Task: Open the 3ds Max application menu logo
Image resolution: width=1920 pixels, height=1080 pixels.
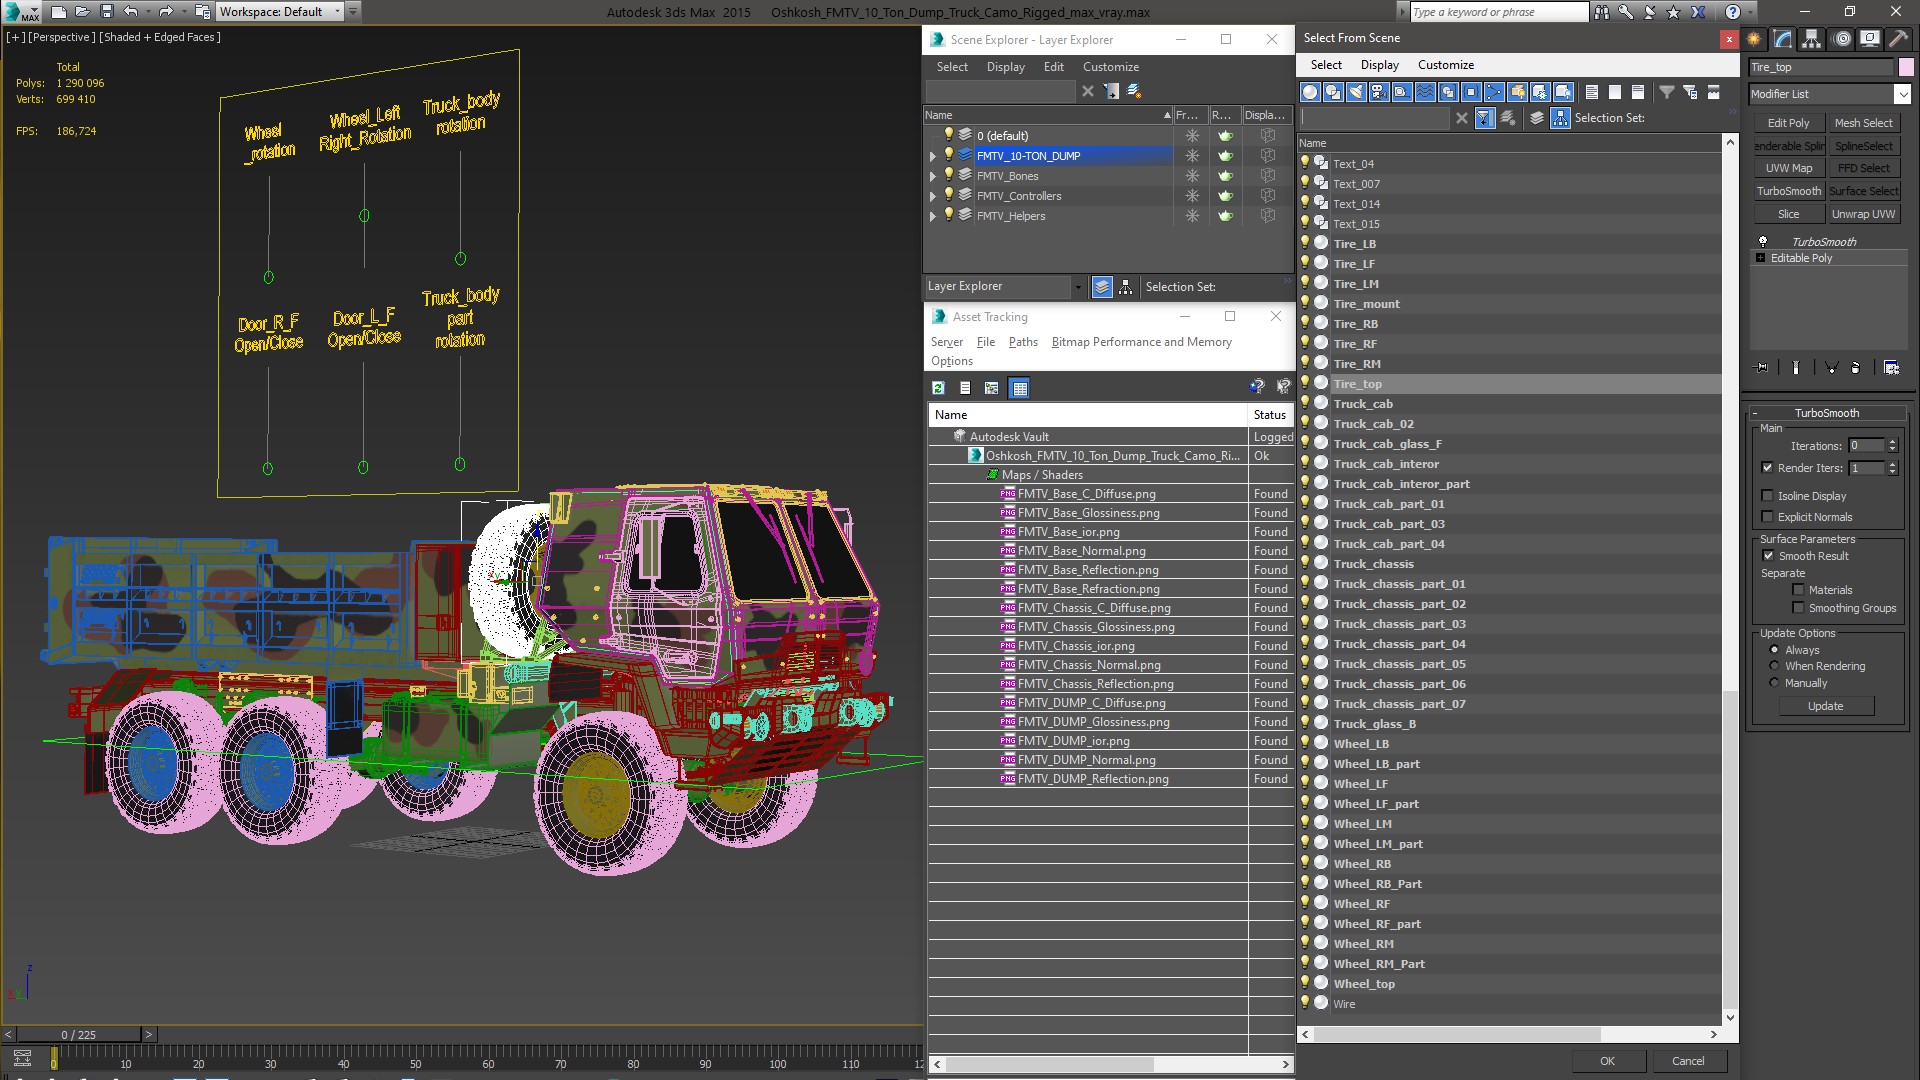Action: pos(20,12)
